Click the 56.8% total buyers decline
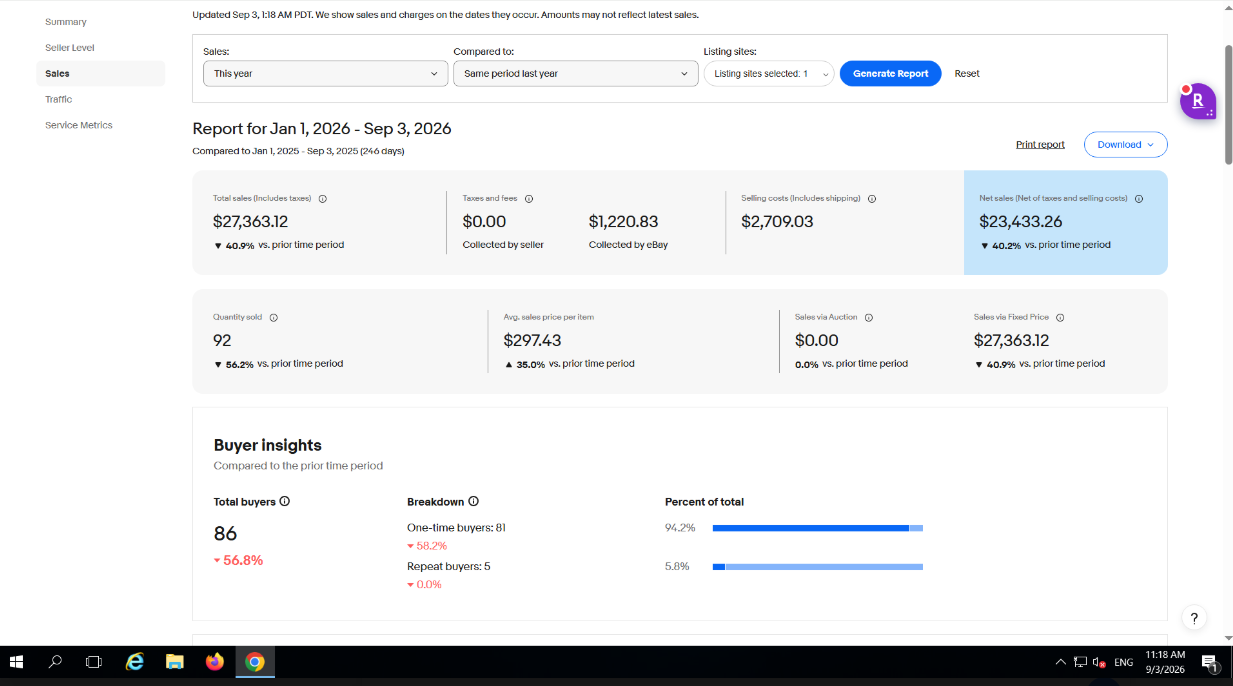This screenshot has height=686, width=1233. point(238,561)
